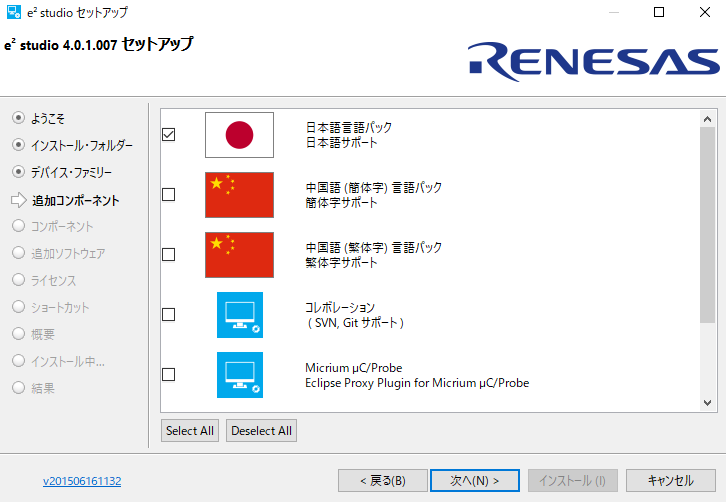Select the デバイス・ファミリー step radio
This screenshot has height=502, width=726.
[18, 172]
